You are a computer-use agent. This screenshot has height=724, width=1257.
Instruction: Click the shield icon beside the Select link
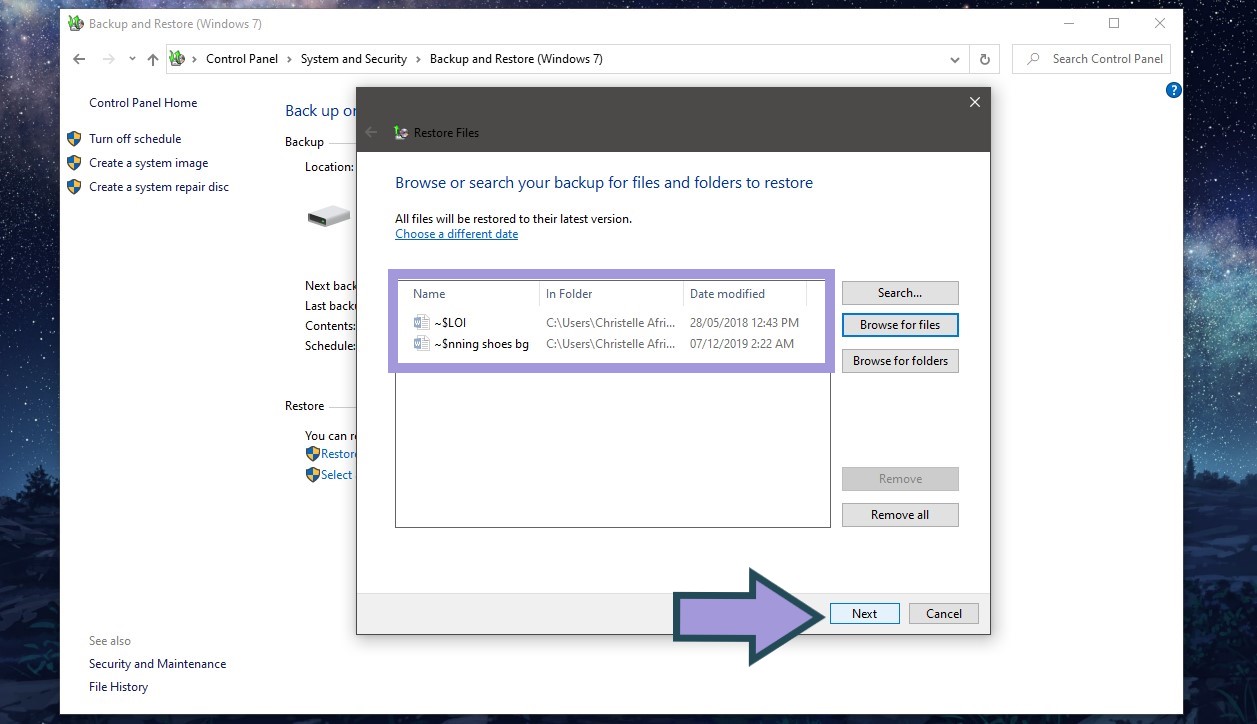[313, 475]
